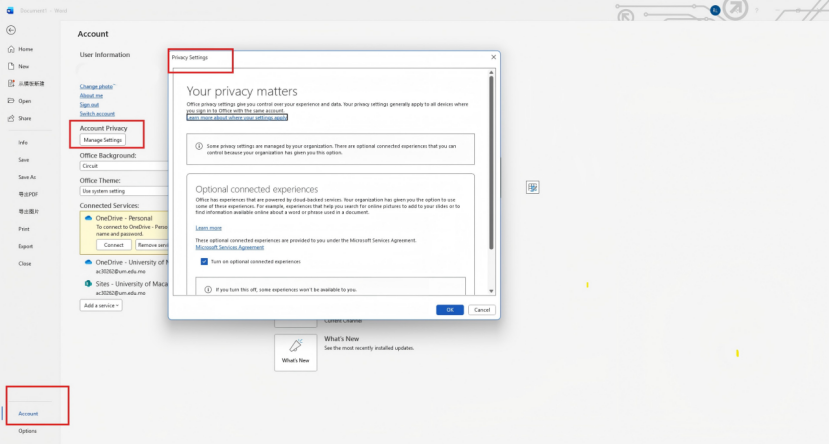Select Save in the backstage sidebar

coord(24,160)
